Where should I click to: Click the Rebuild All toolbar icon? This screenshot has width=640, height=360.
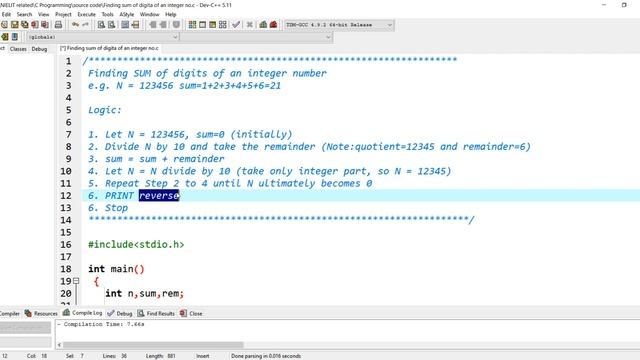(x=222, y=25)
